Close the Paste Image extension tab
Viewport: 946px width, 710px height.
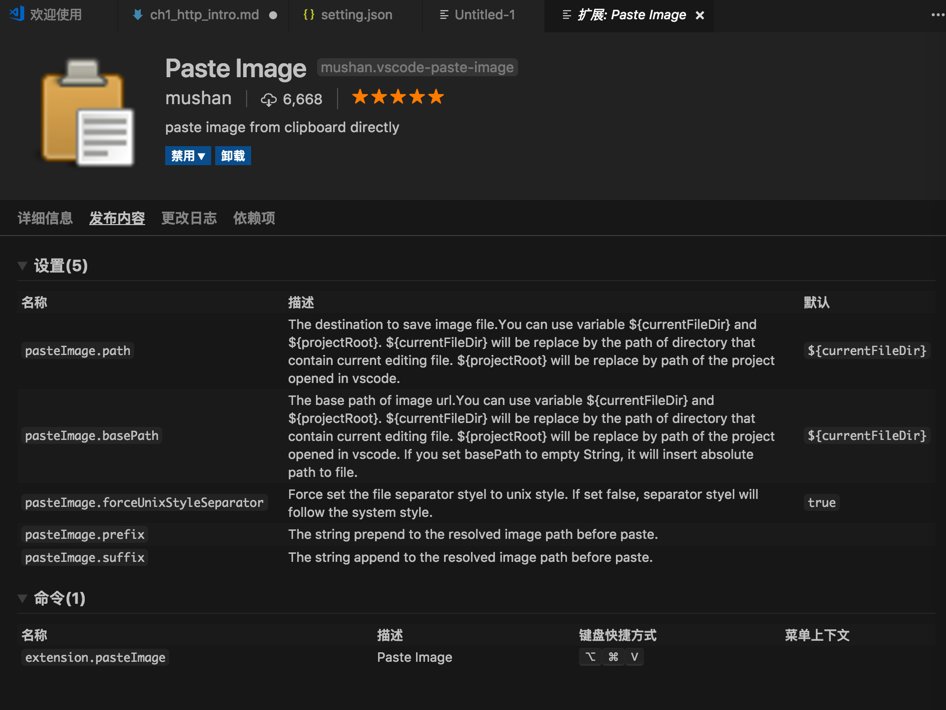700,15
